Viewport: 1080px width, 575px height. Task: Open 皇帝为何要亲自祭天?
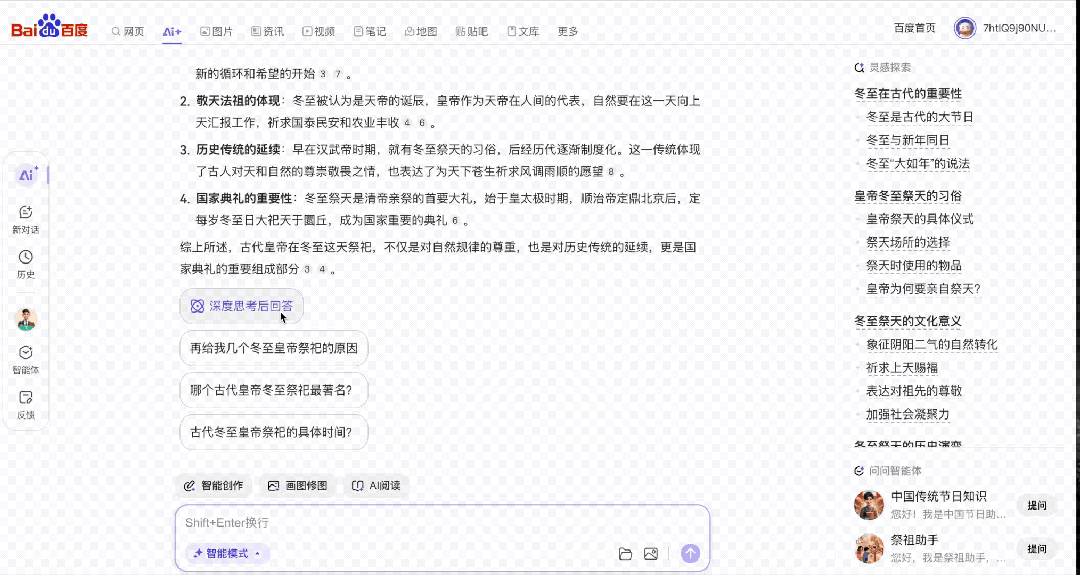tap(923, 289)
